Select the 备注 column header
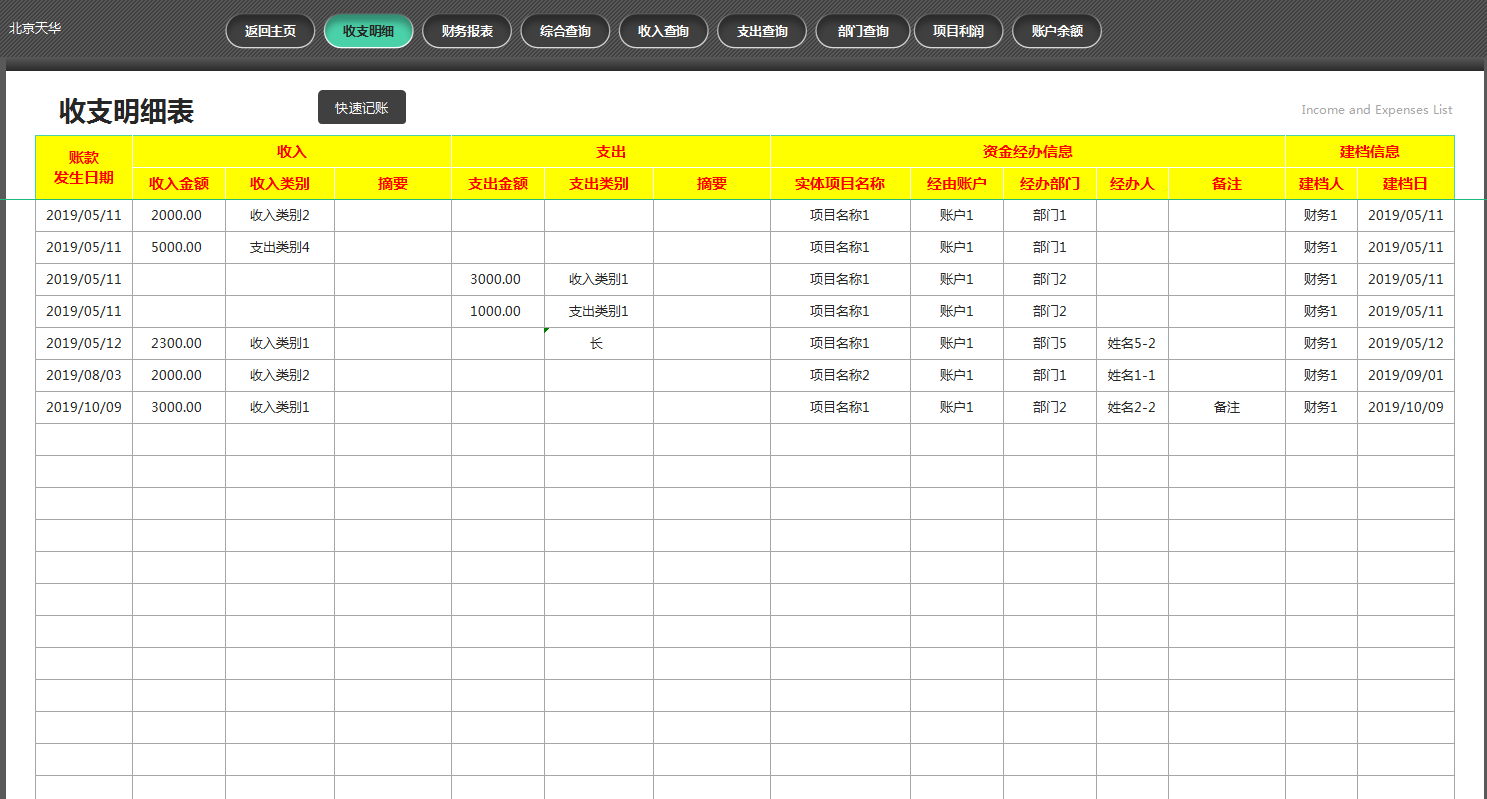 pyautogui.click(x=1227, y=184)
